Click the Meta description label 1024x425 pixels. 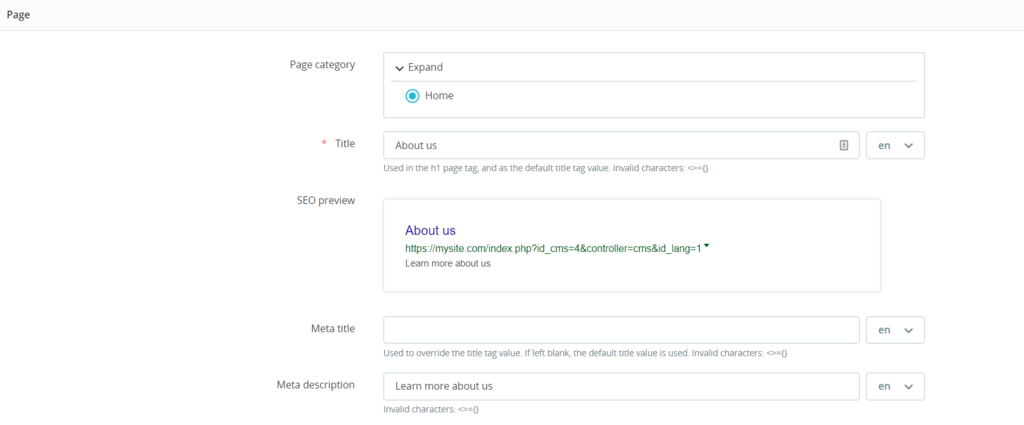coord(315,384)
